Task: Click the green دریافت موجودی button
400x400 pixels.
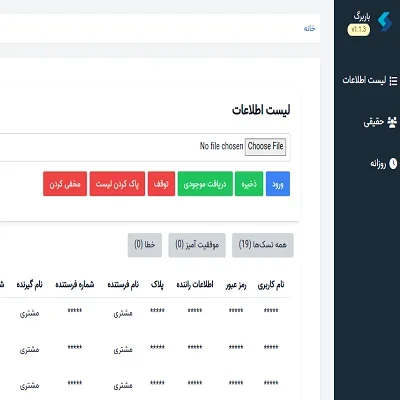Action: coord(205,184)
